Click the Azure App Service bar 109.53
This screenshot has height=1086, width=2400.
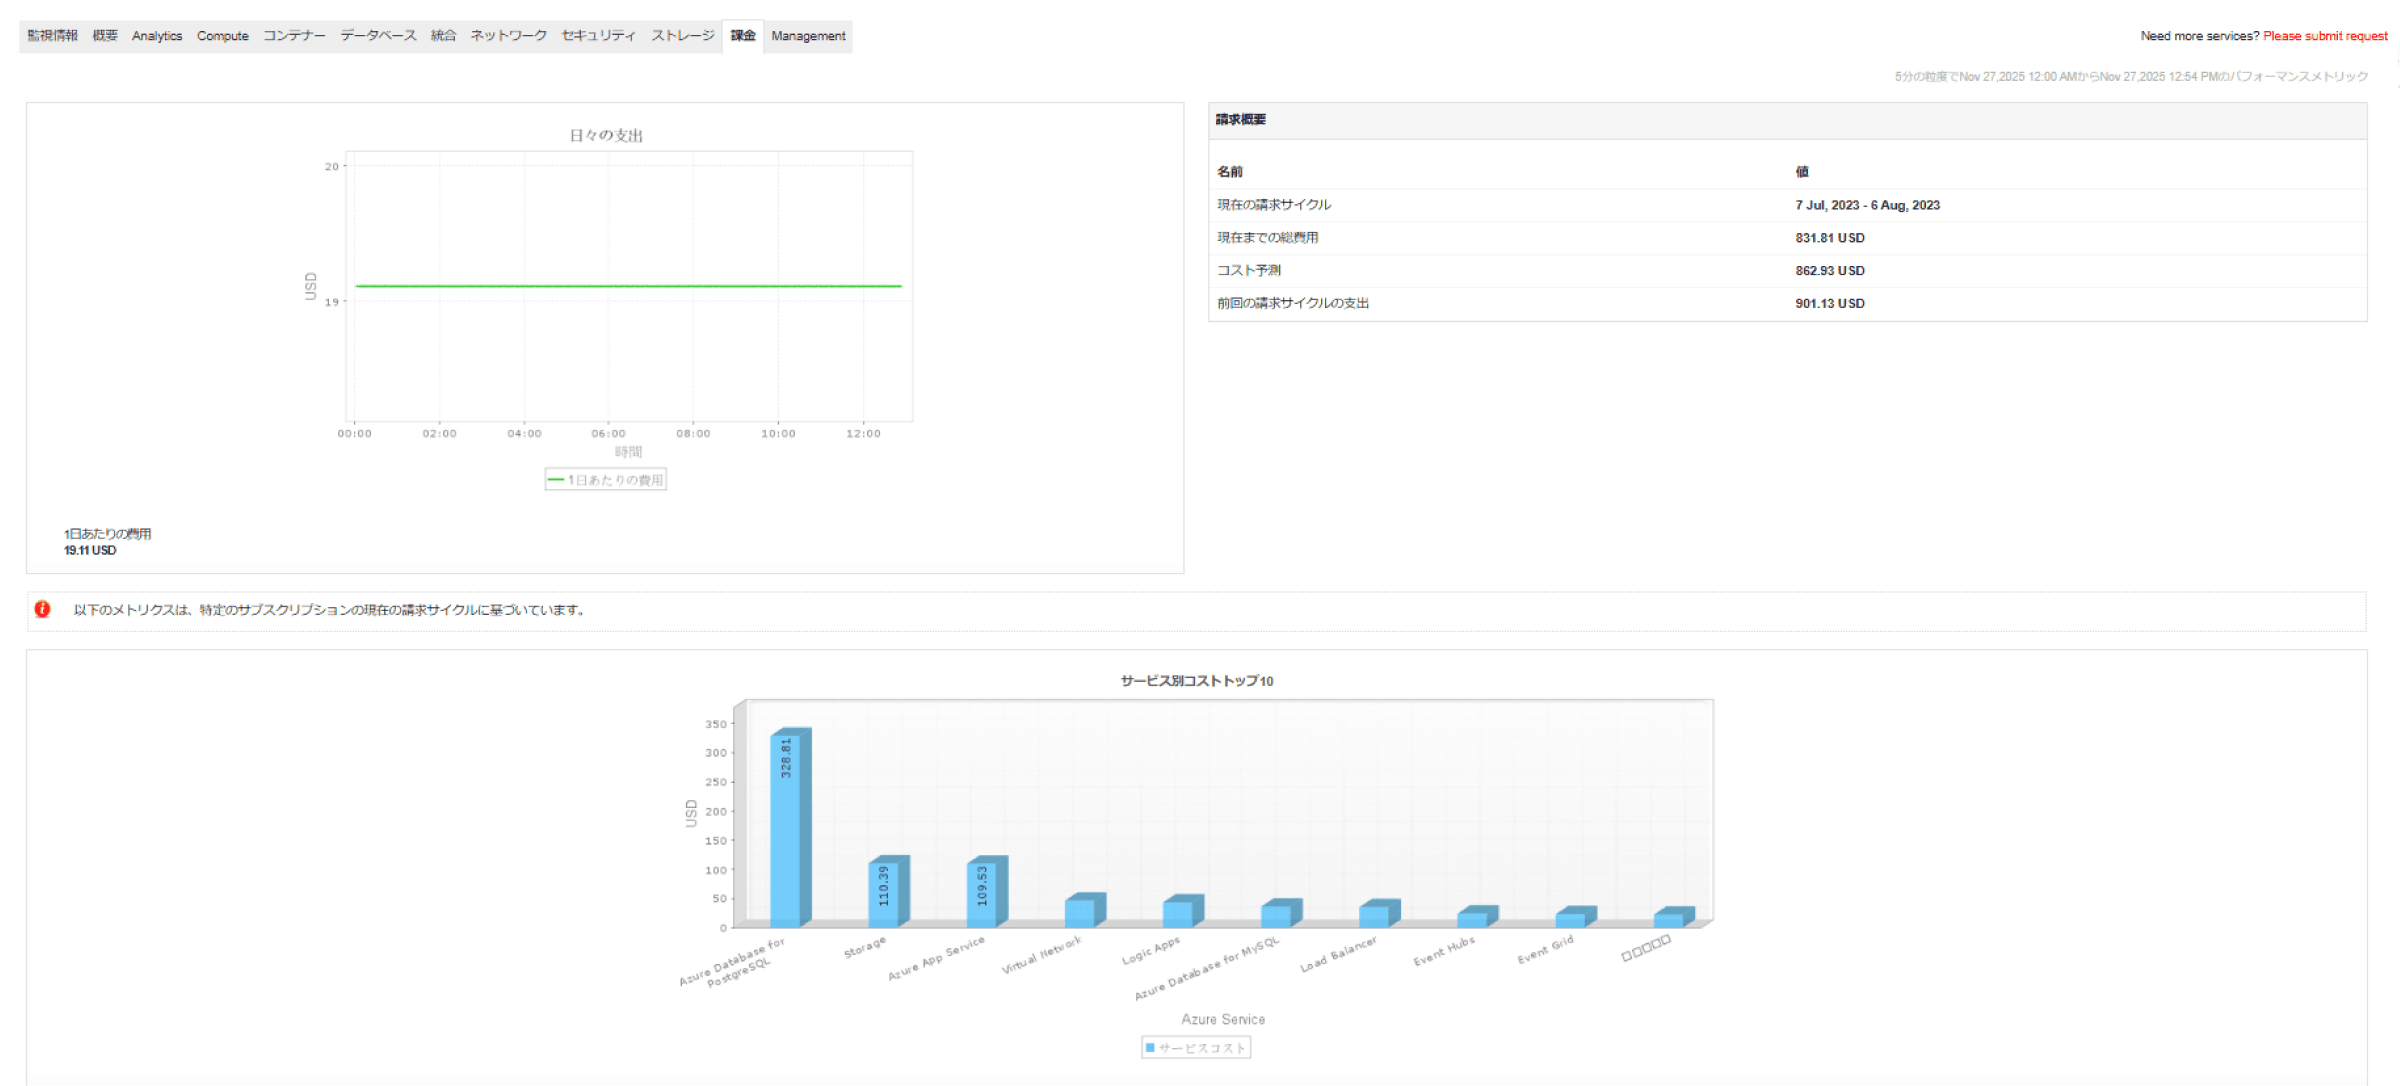point(986,891)
